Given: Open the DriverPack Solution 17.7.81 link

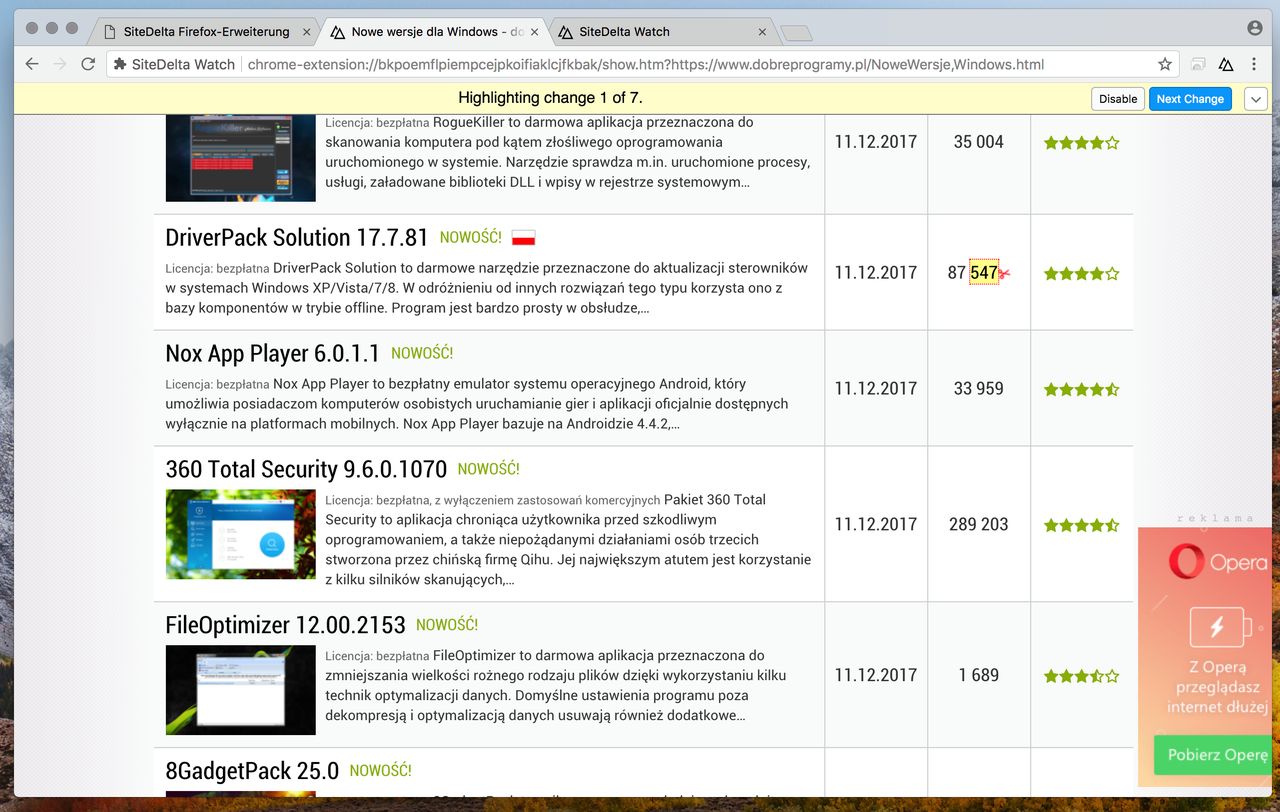Looking at the screenshot, I should click(297, 238).
